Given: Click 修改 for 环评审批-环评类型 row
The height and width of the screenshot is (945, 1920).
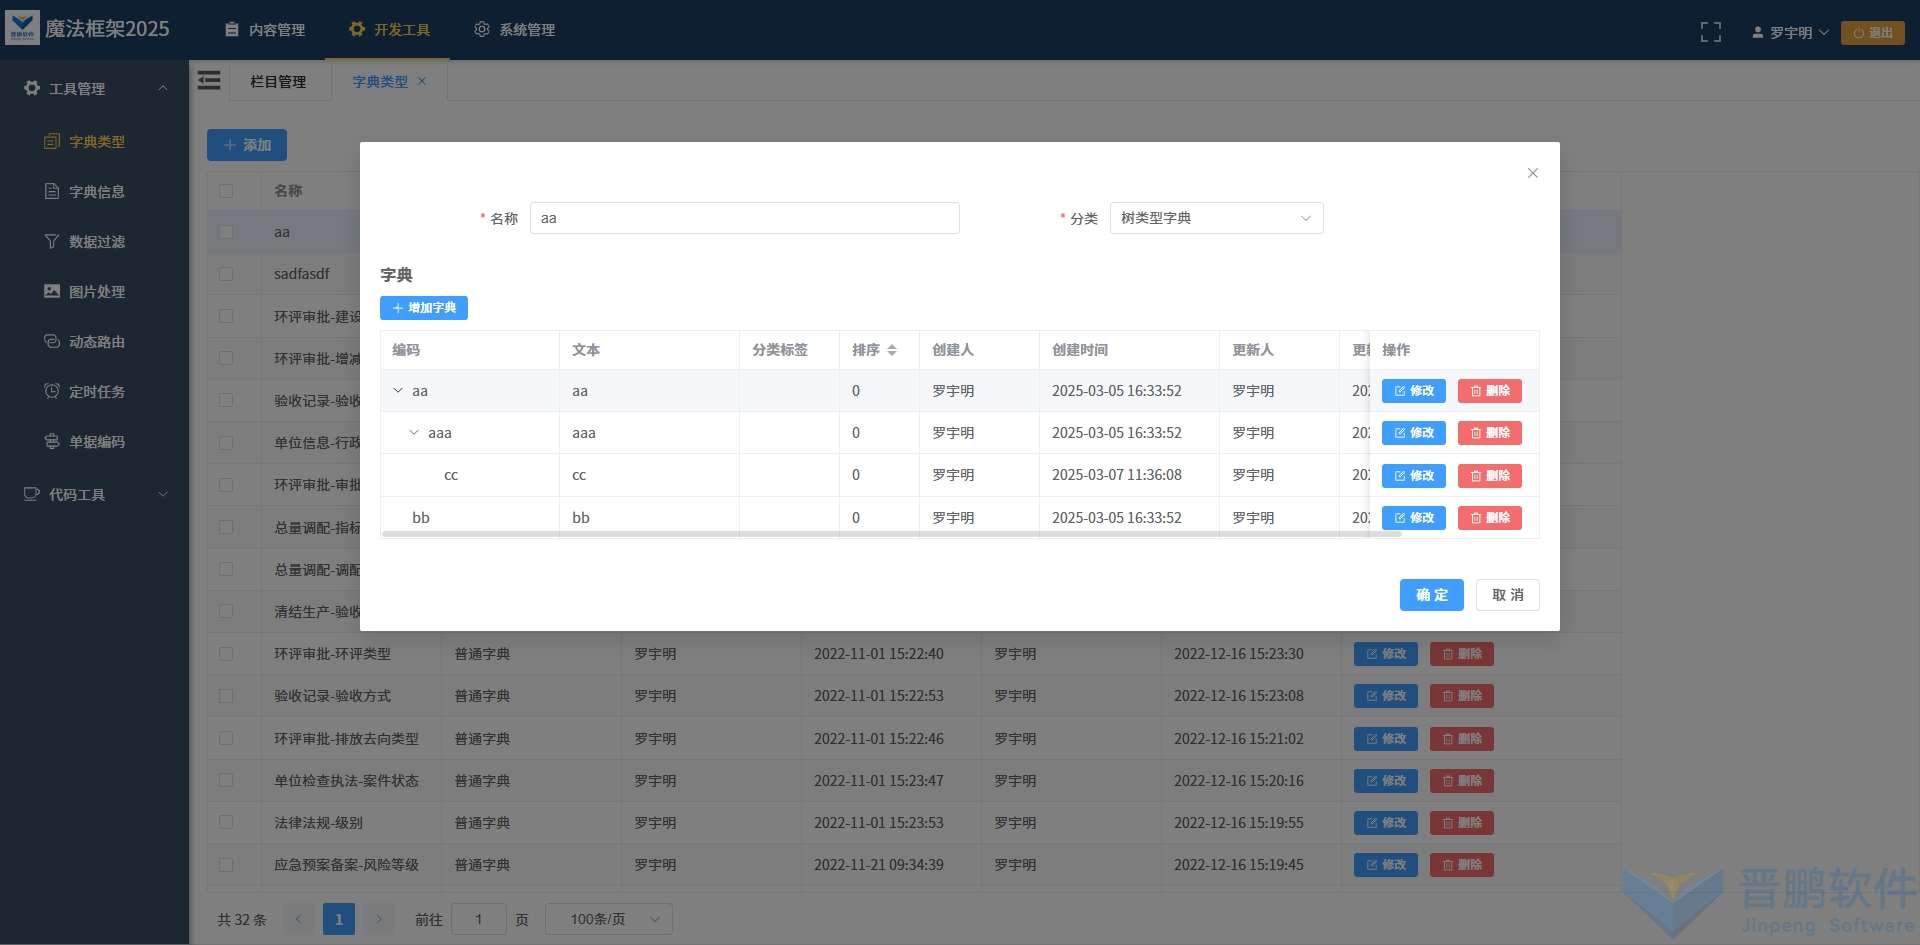Looking at the screenshot, I should 1385,654.
